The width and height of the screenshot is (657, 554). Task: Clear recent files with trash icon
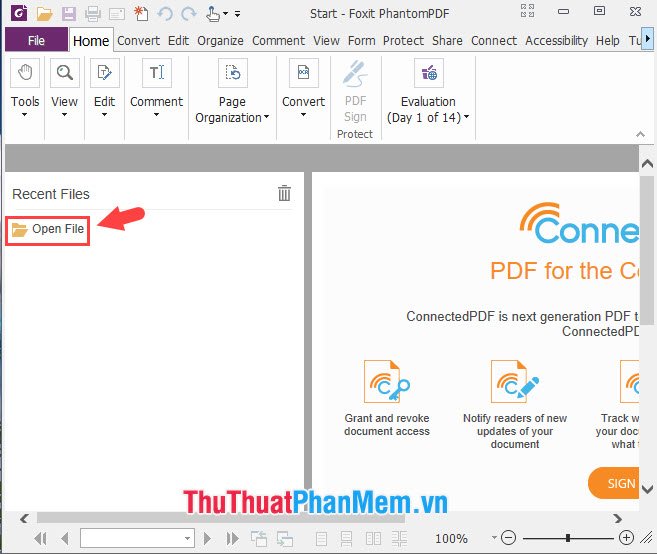pyautogui.click(x=284, y=193)
